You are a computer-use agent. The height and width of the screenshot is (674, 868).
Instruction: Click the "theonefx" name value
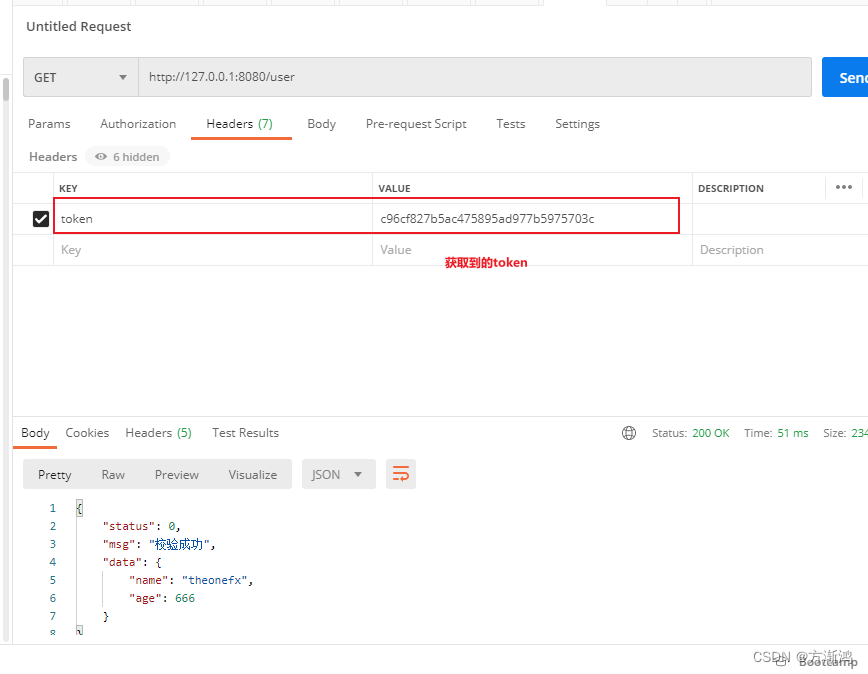click(214, 580)
